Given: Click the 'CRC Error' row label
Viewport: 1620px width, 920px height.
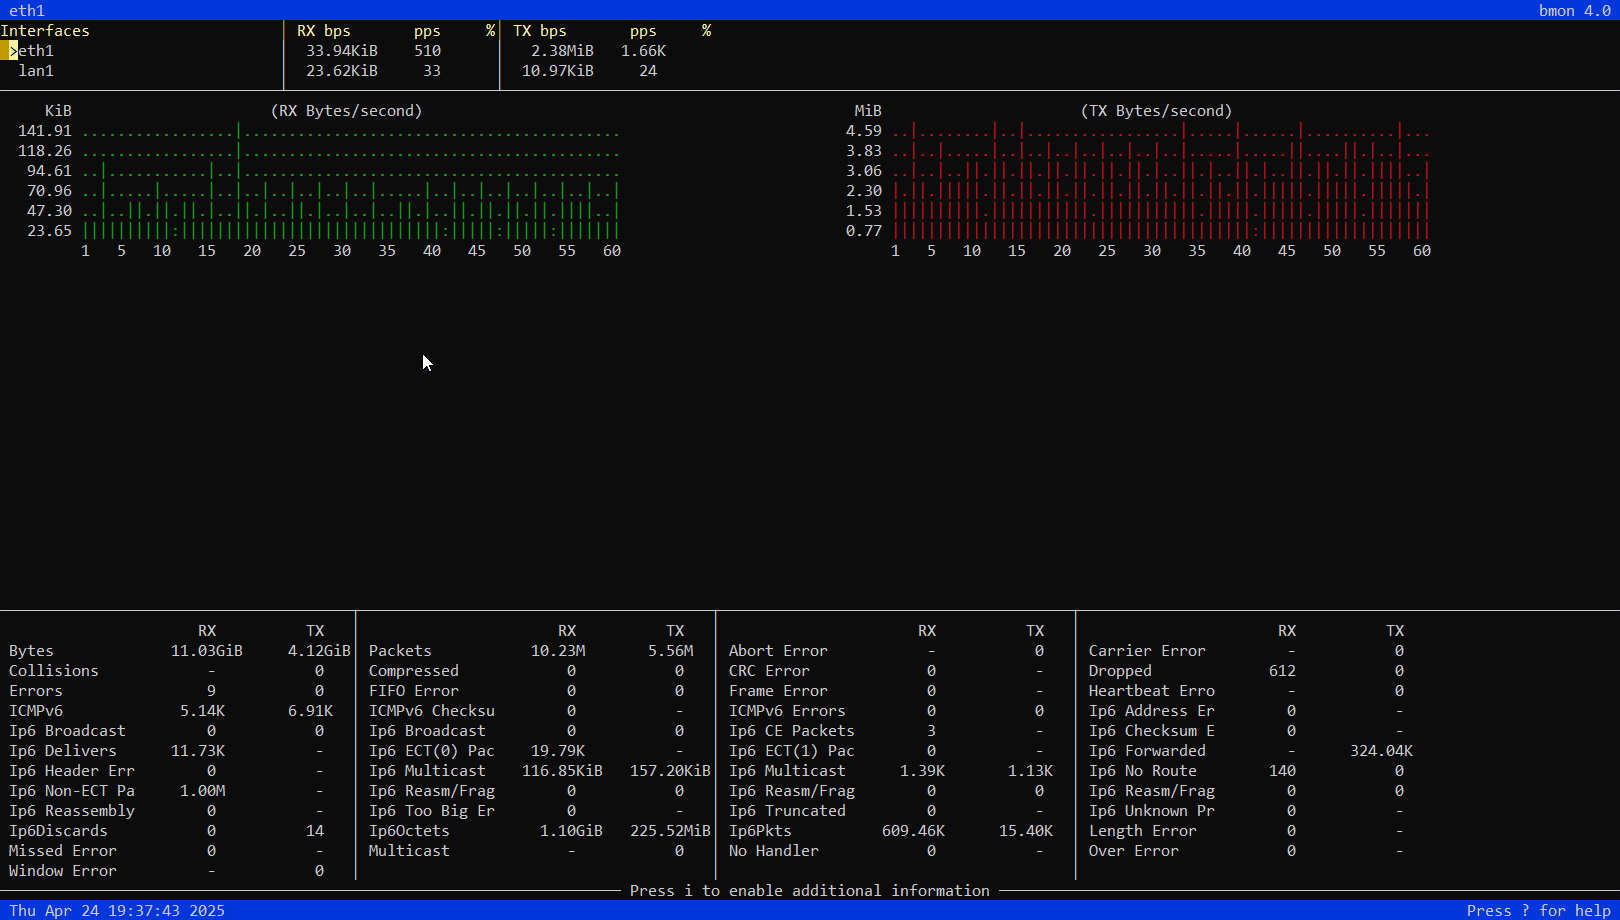Looking at the screenshot, I should pyautogui.click(x=769, y=671).
